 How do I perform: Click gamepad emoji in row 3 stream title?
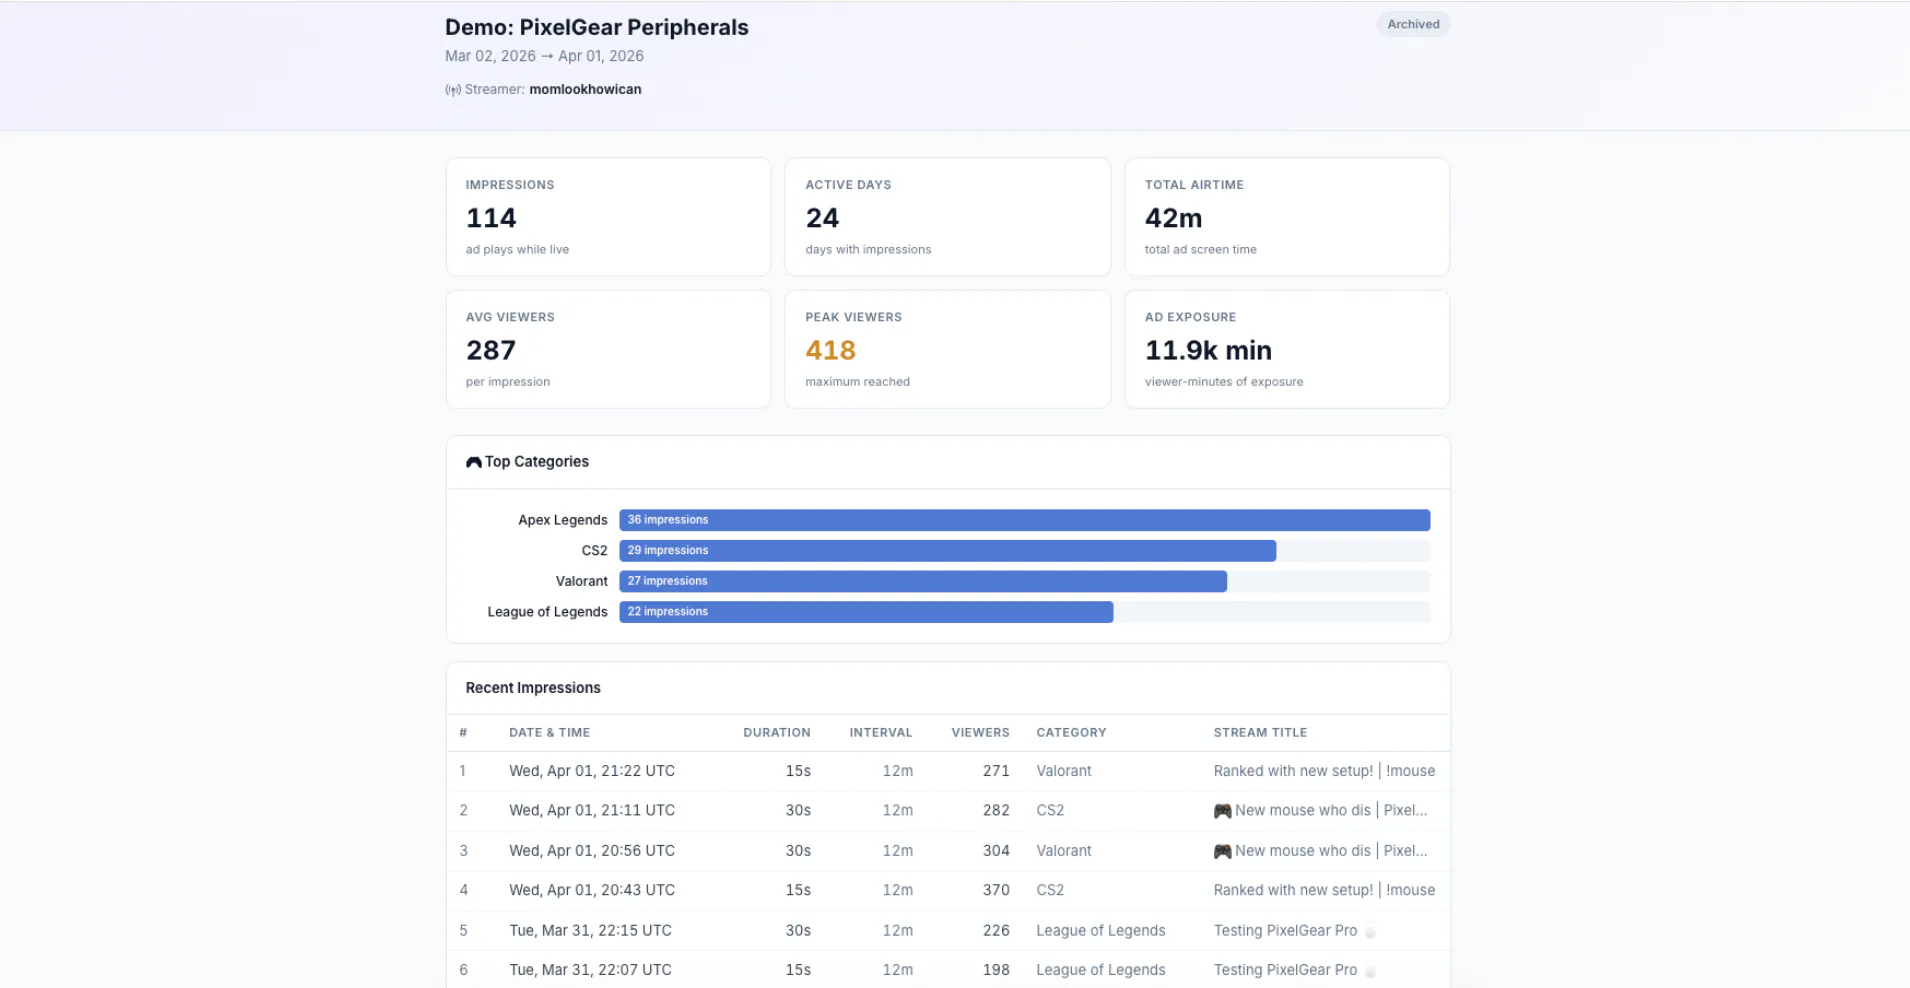1222,851
